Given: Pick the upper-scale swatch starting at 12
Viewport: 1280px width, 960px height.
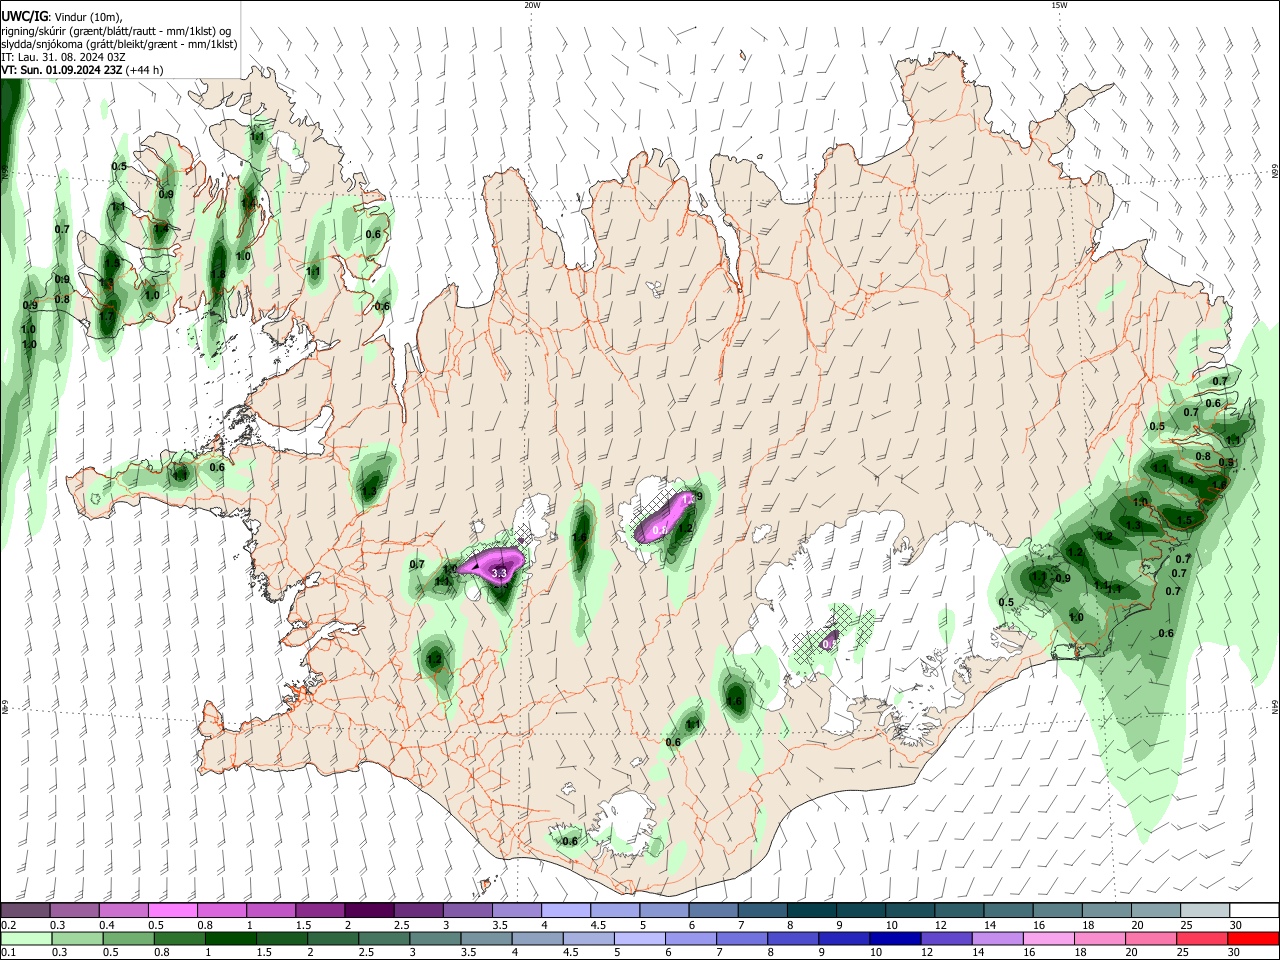Looking at the screenshot, I should point(959,911).
